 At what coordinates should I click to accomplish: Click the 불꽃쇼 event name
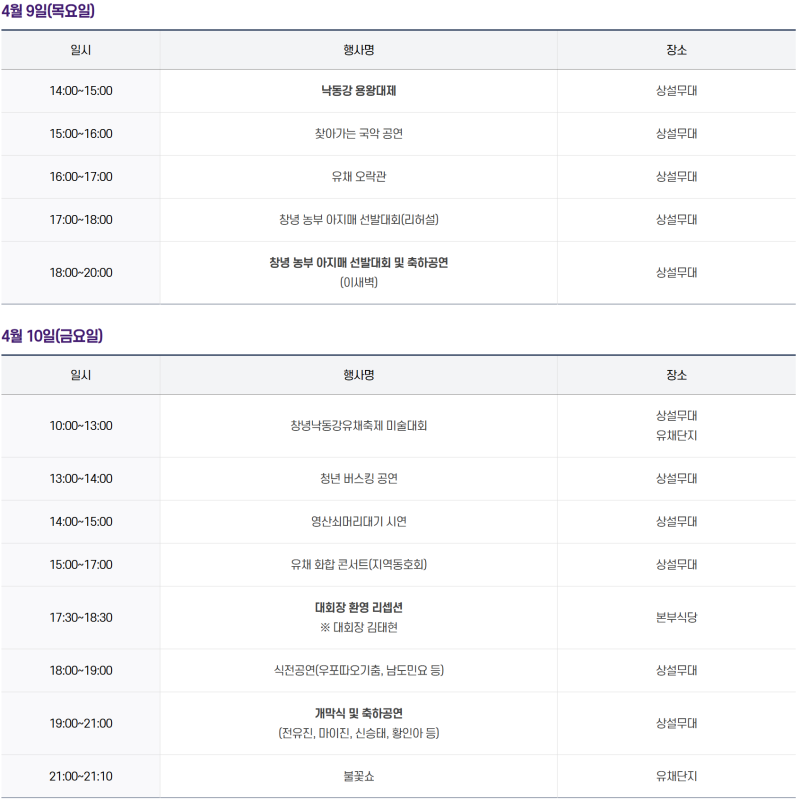[358, 776]
